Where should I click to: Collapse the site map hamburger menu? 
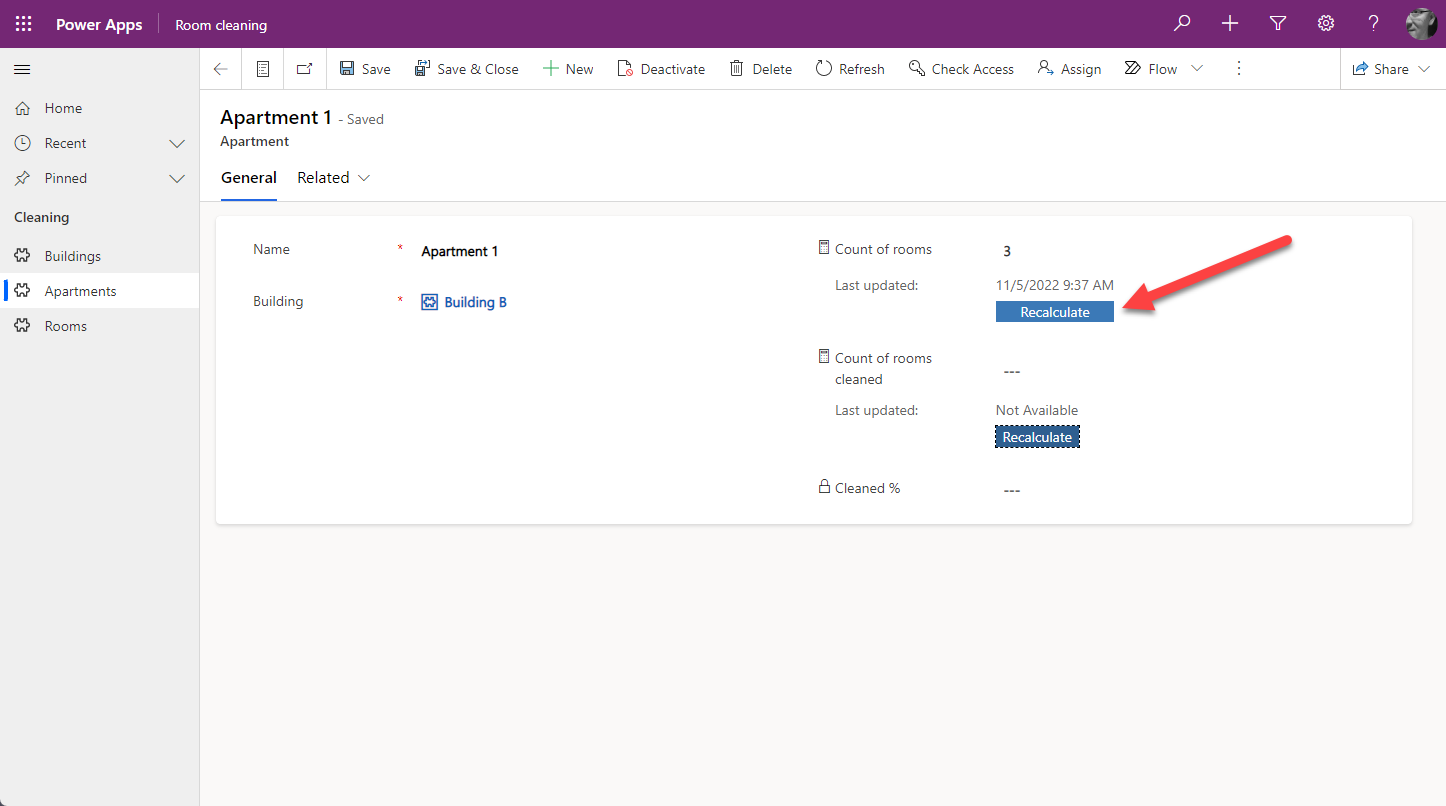pos(22,69)
